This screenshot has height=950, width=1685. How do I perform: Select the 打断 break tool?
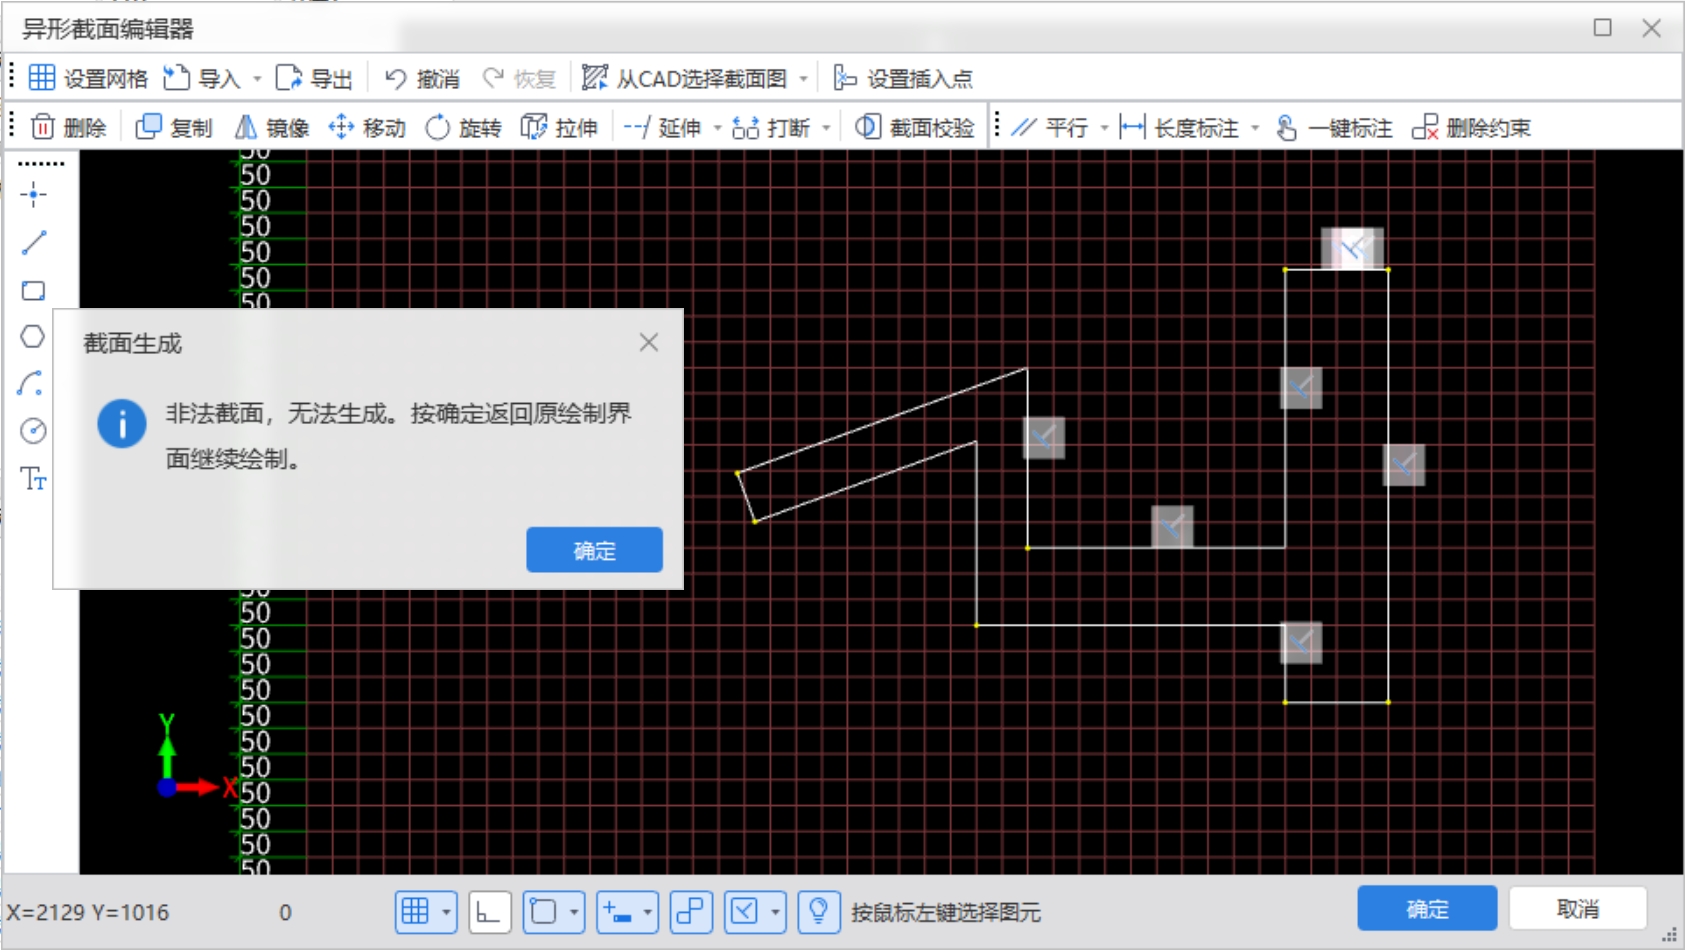tap(771, 127)
